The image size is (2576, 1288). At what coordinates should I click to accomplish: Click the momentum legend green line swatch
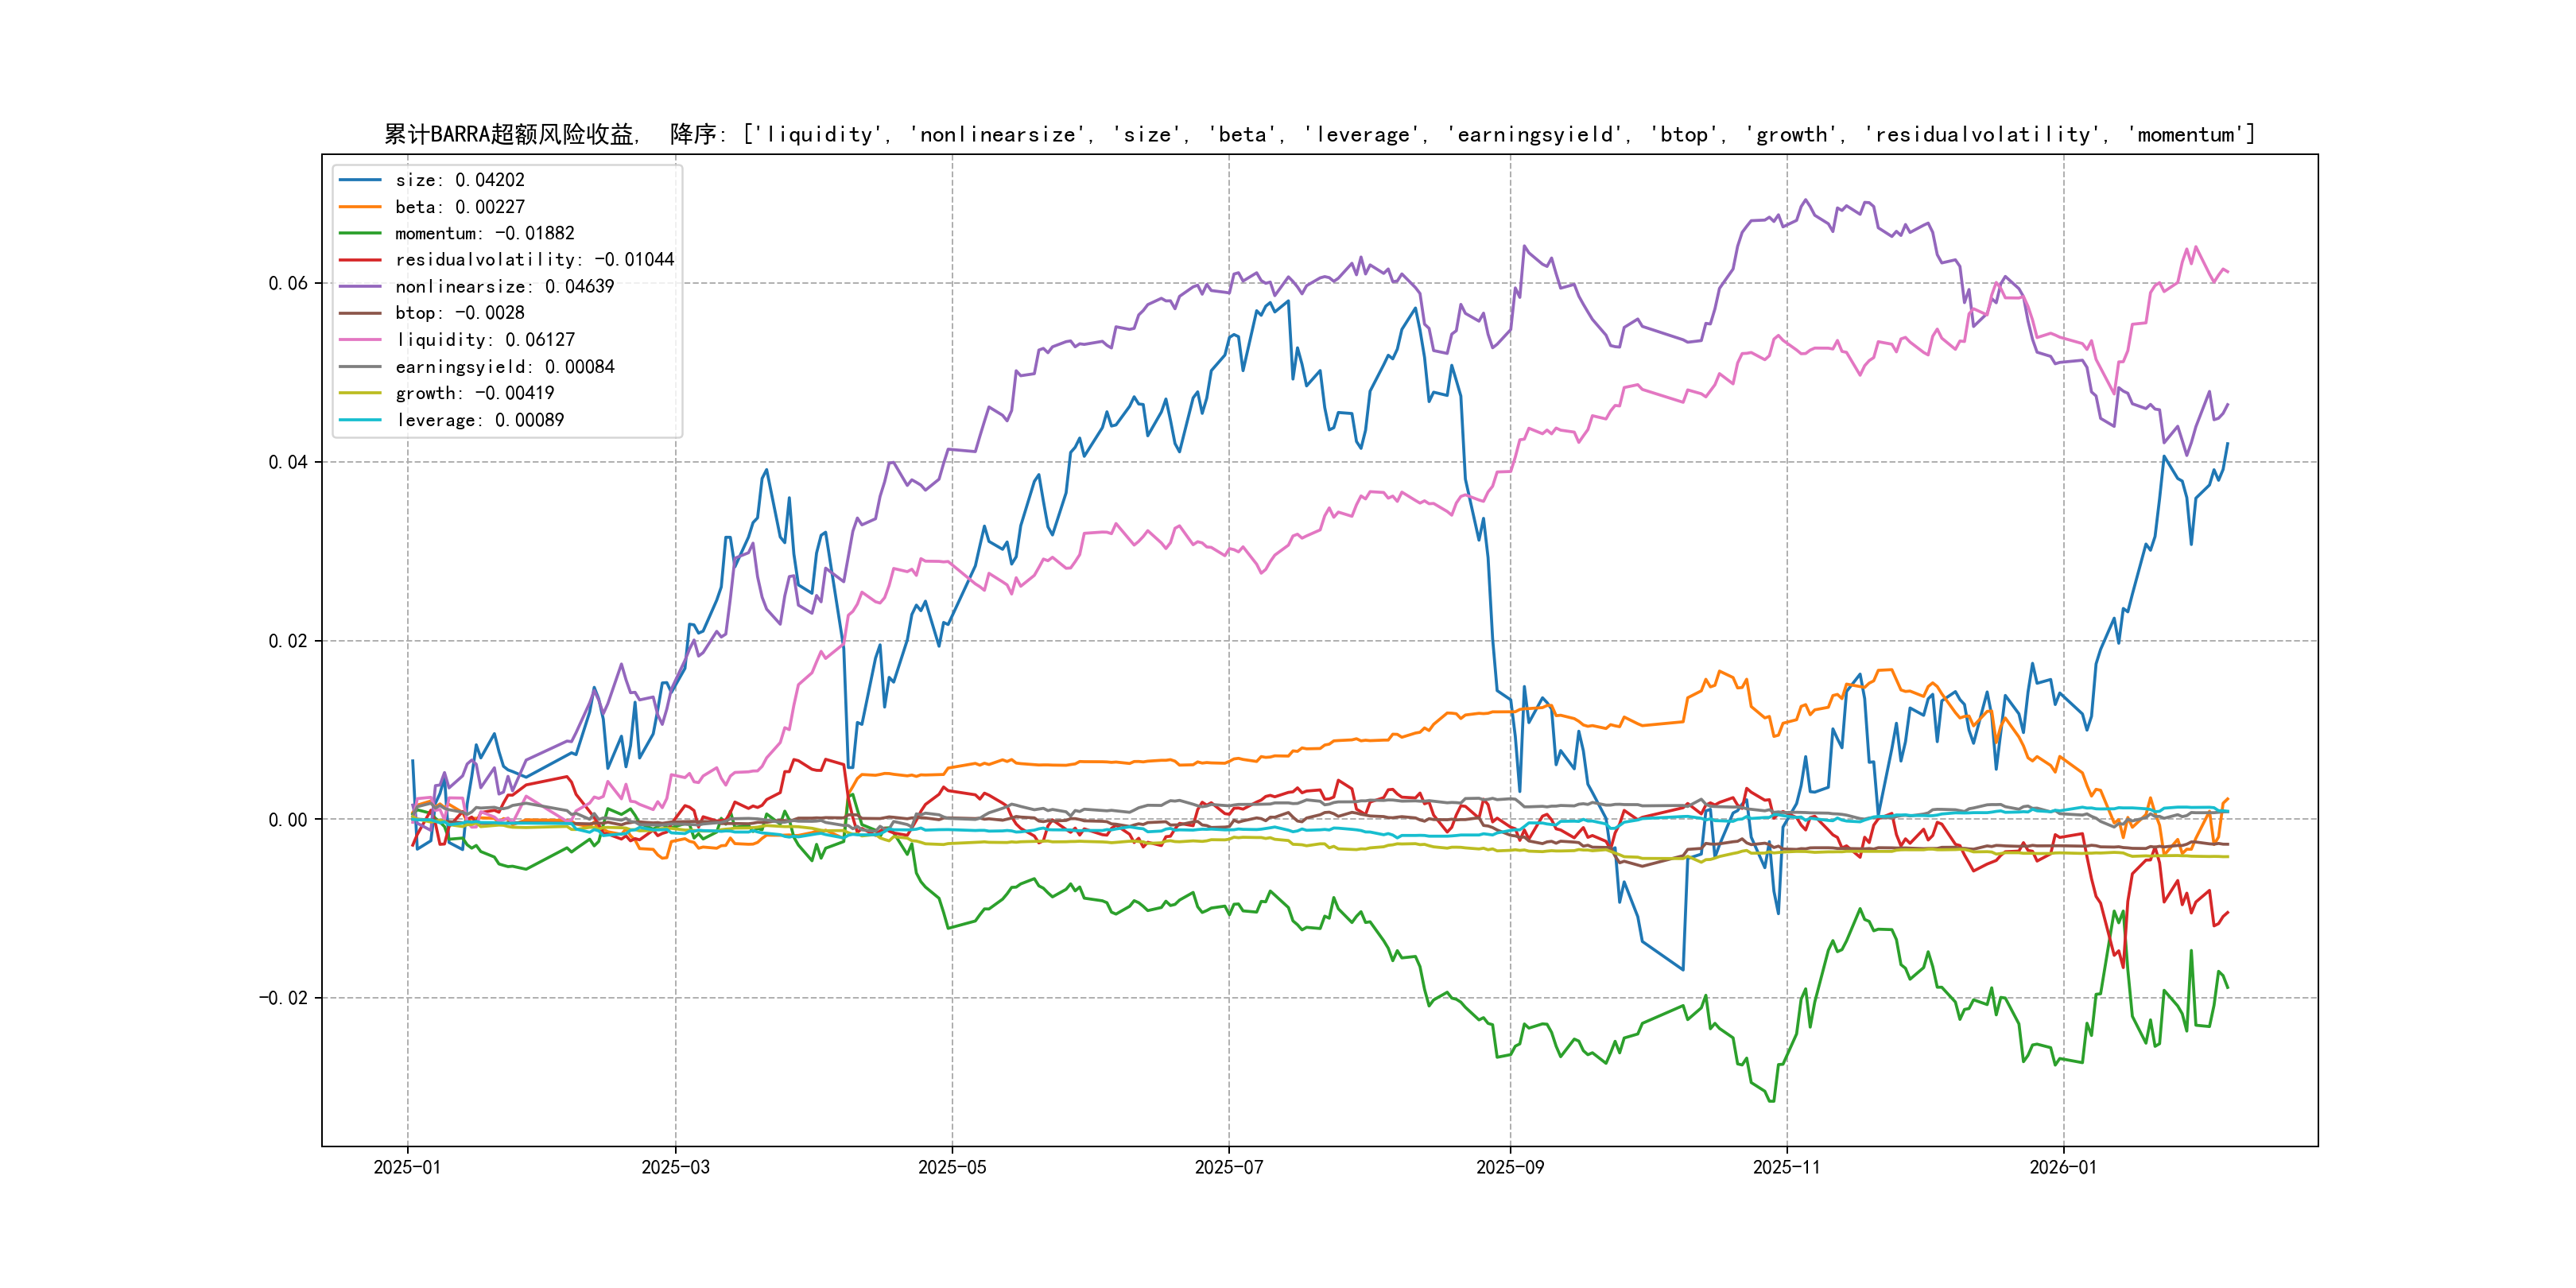point(360,233)
